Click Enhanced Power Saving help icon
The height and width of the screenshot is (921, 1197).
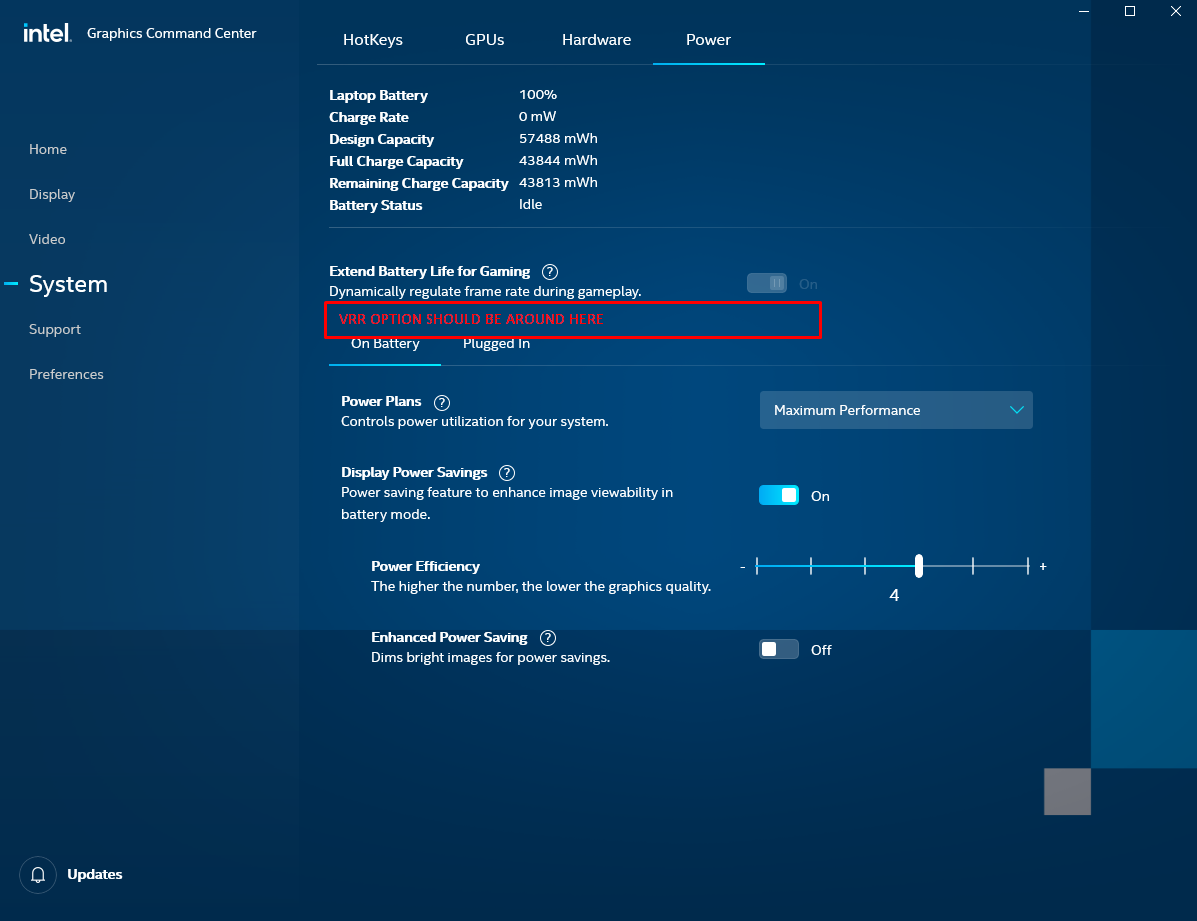pos(547,638)
